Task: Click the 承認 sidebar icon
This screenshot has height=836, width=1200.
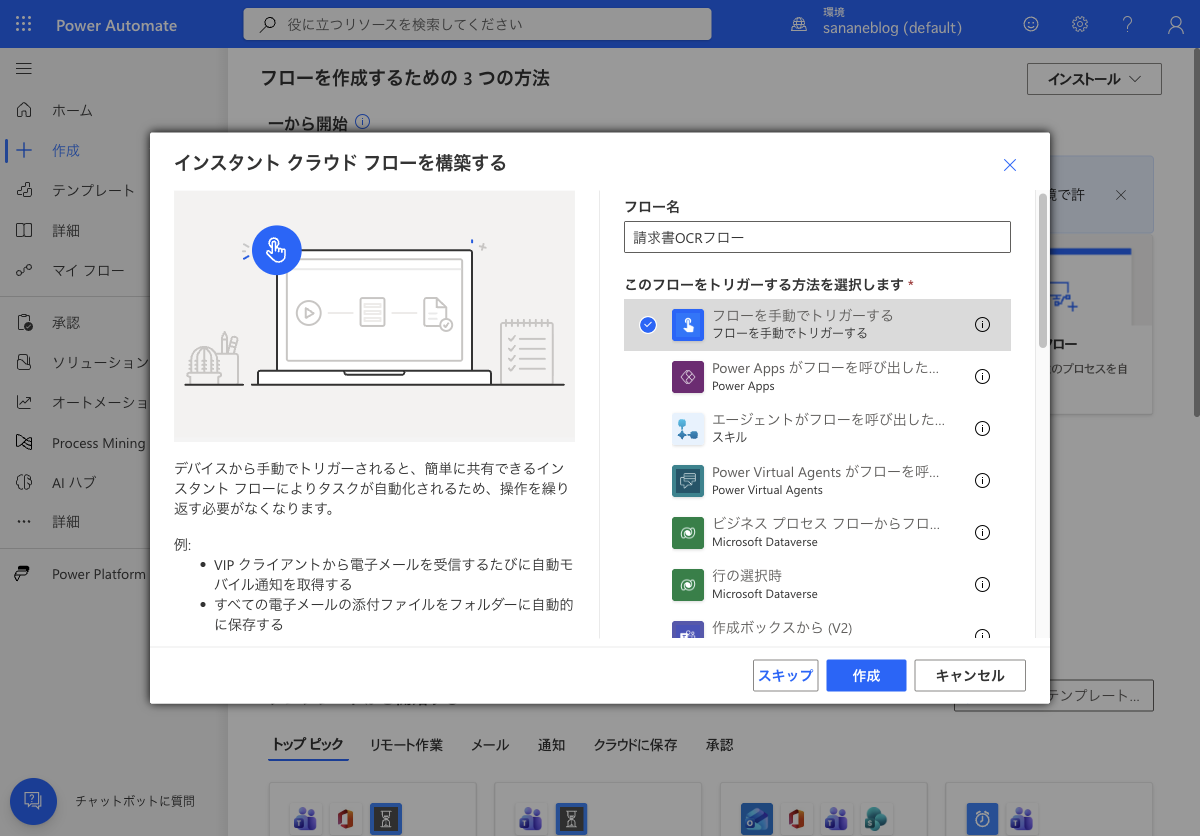Action: point(25,322)
